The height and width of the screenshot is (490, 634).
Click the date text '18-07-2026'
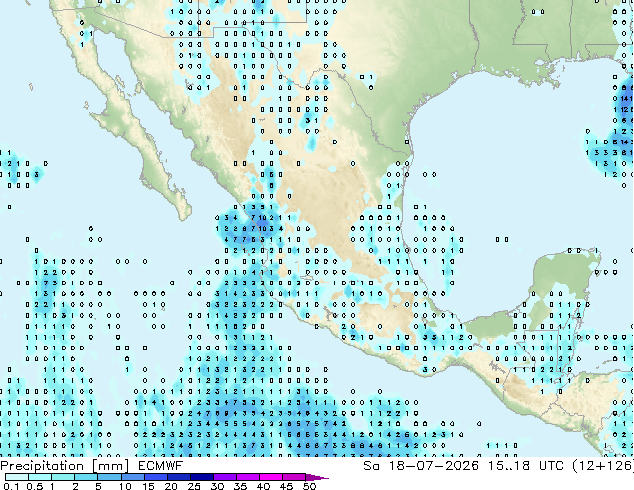[433, 466]
